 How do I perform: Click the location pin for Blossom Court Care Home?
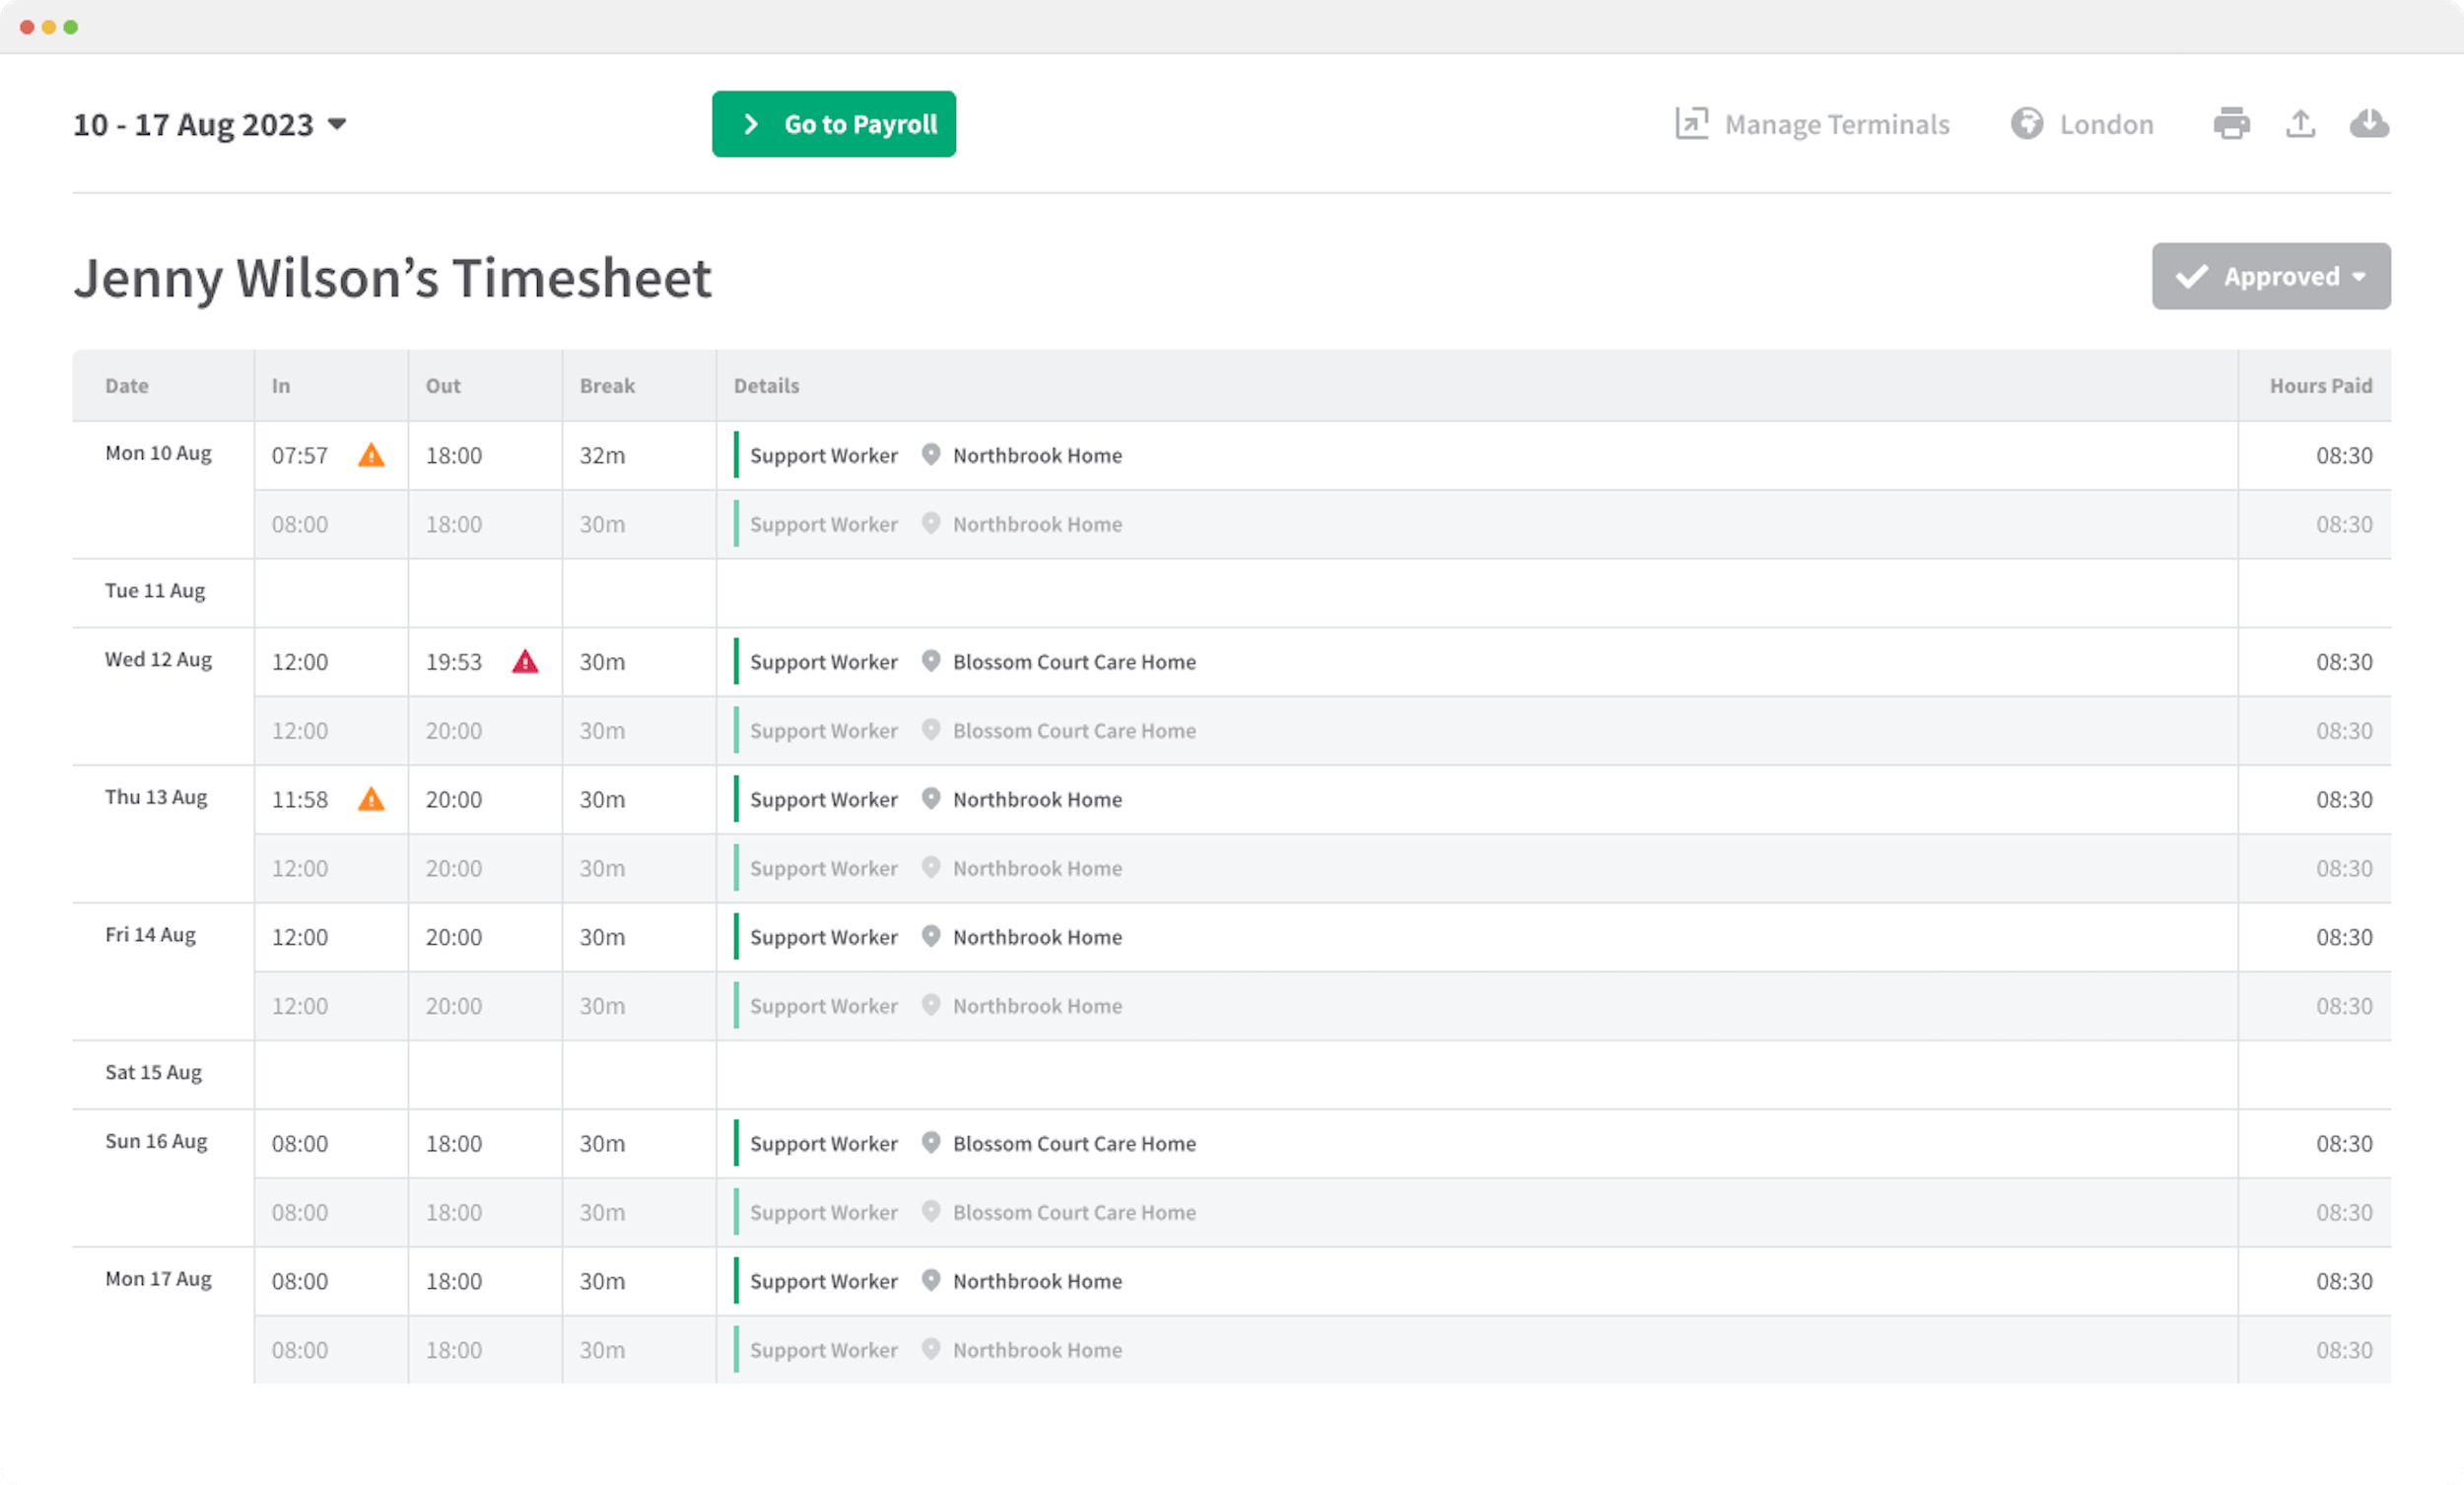pyautogui.click(x=931, y=661)
